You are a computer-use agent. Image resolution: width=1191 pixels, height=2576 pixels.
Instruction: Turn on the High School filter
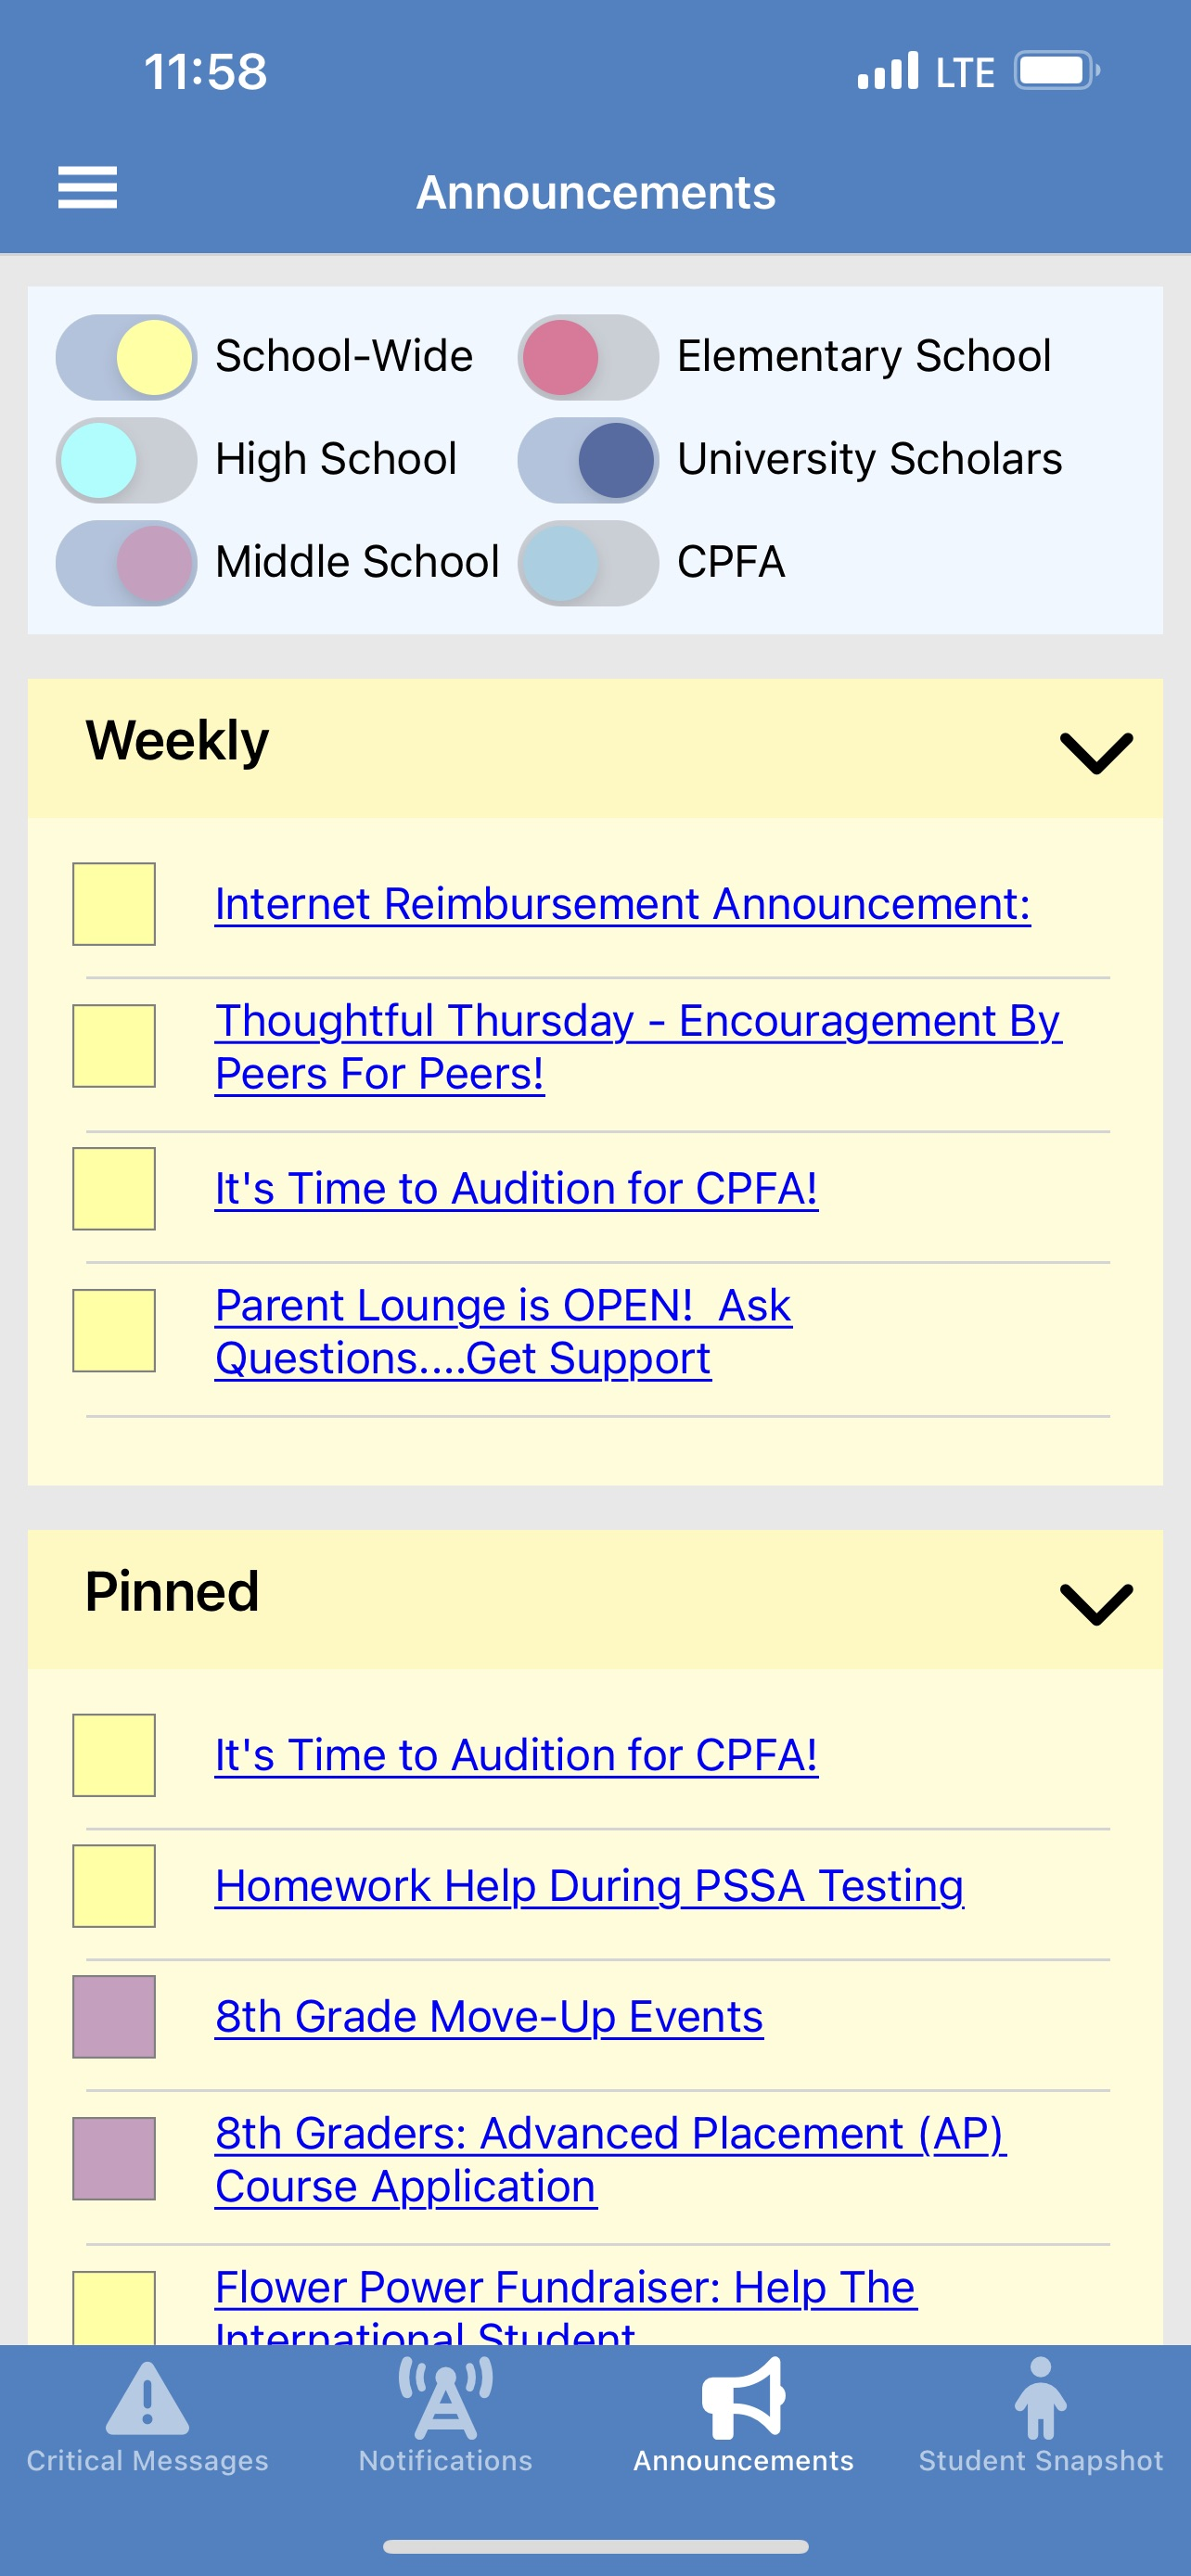tap(126, 460)
